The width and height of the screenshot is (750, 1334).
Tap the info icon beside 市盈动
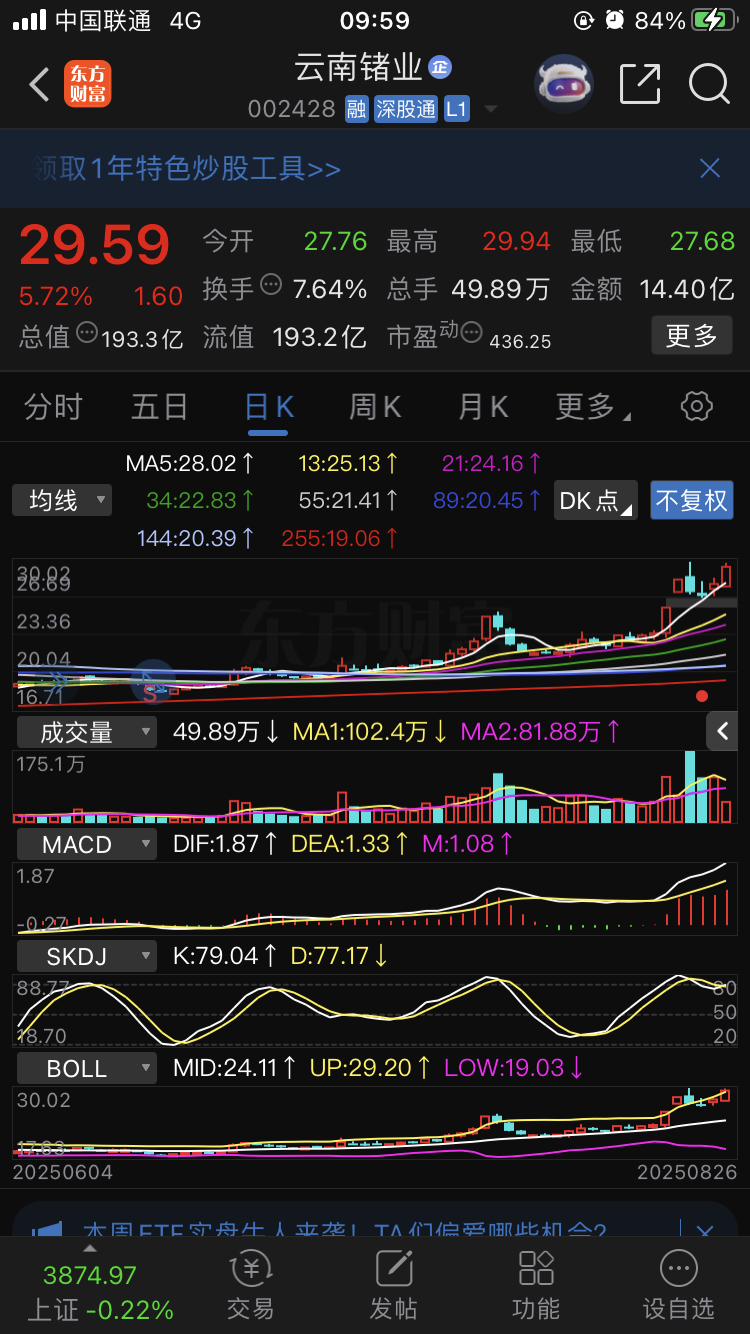click(x=472, y=332)
